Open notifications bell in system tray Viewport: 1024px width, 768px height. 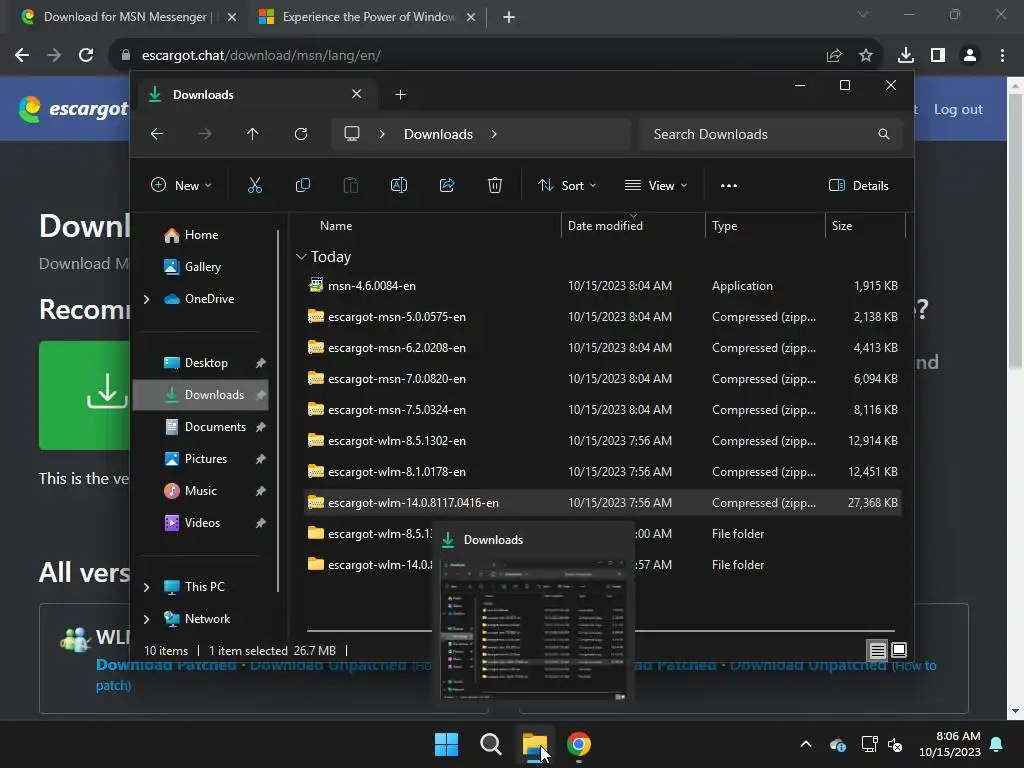[x=997, y=744]
